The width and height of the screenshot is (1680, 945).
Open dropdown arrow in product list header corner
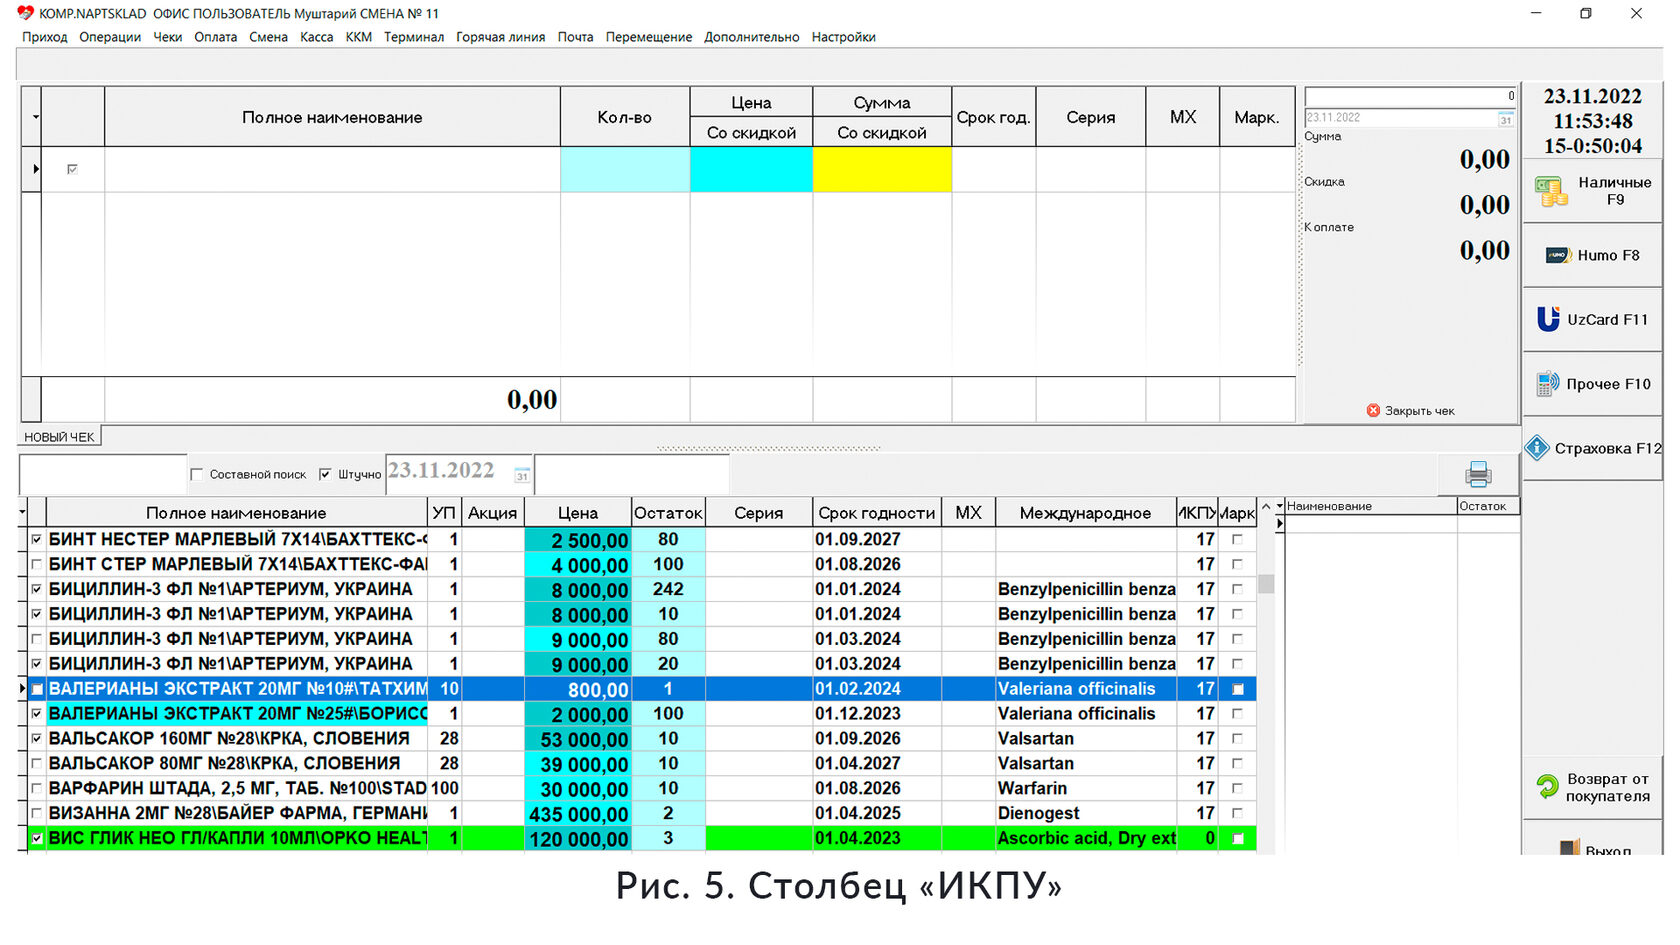tap(22, 512)
